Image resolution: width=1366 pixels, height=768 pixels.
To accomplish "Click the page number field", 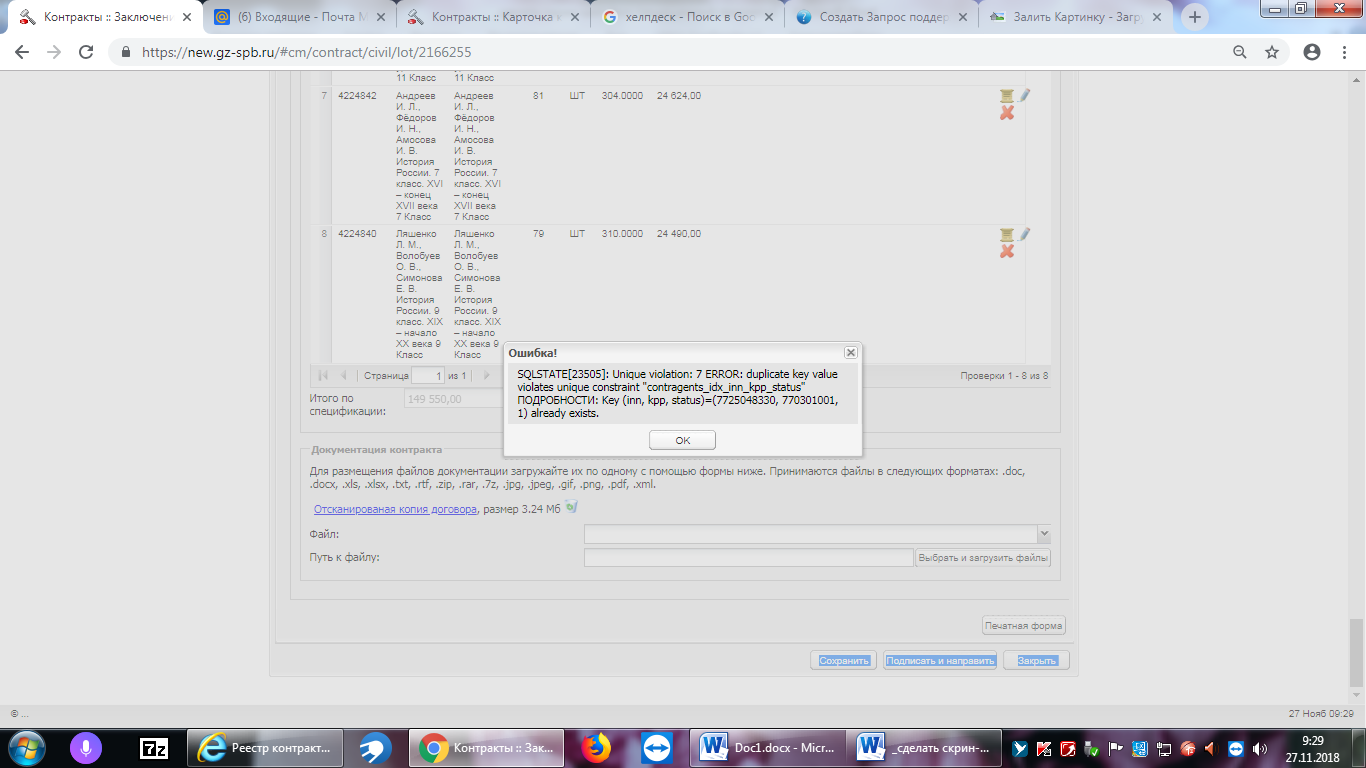I will (x=428, y=376).
